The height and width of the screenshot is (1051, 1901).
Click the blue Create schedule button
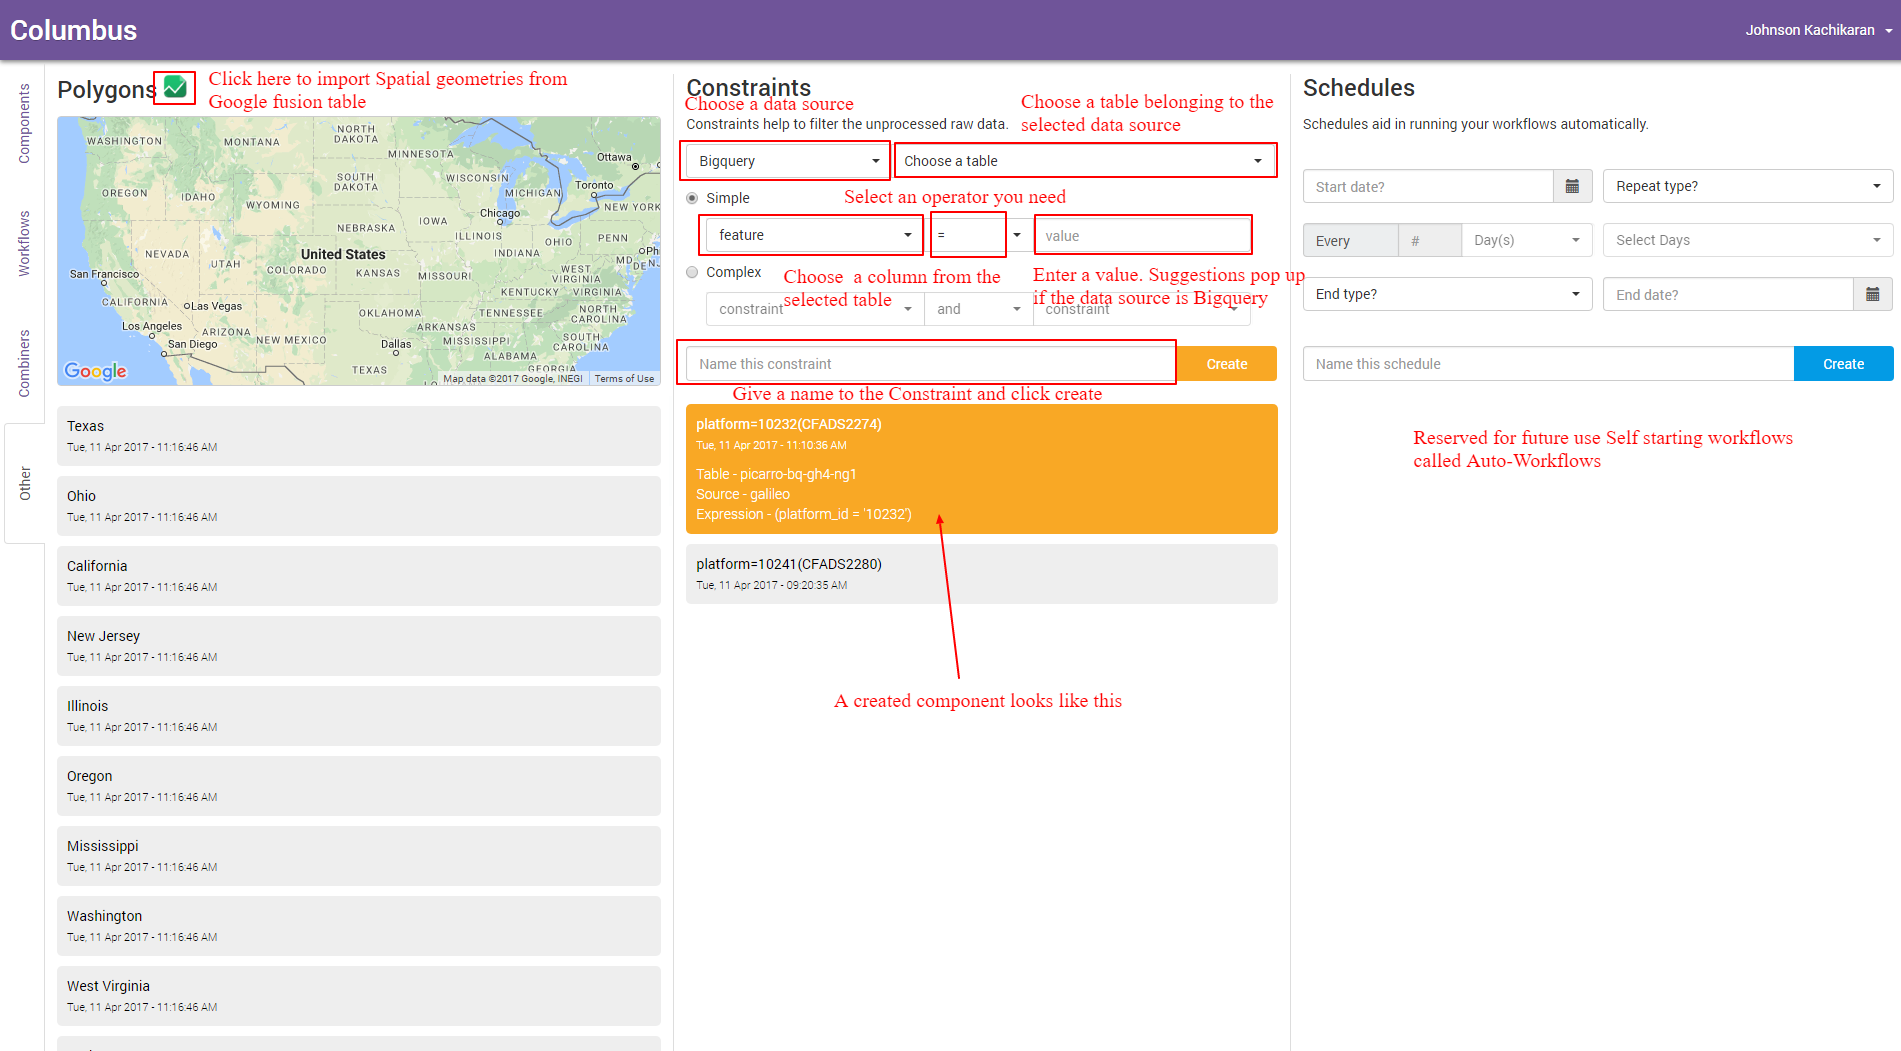tap(1843, 364)
